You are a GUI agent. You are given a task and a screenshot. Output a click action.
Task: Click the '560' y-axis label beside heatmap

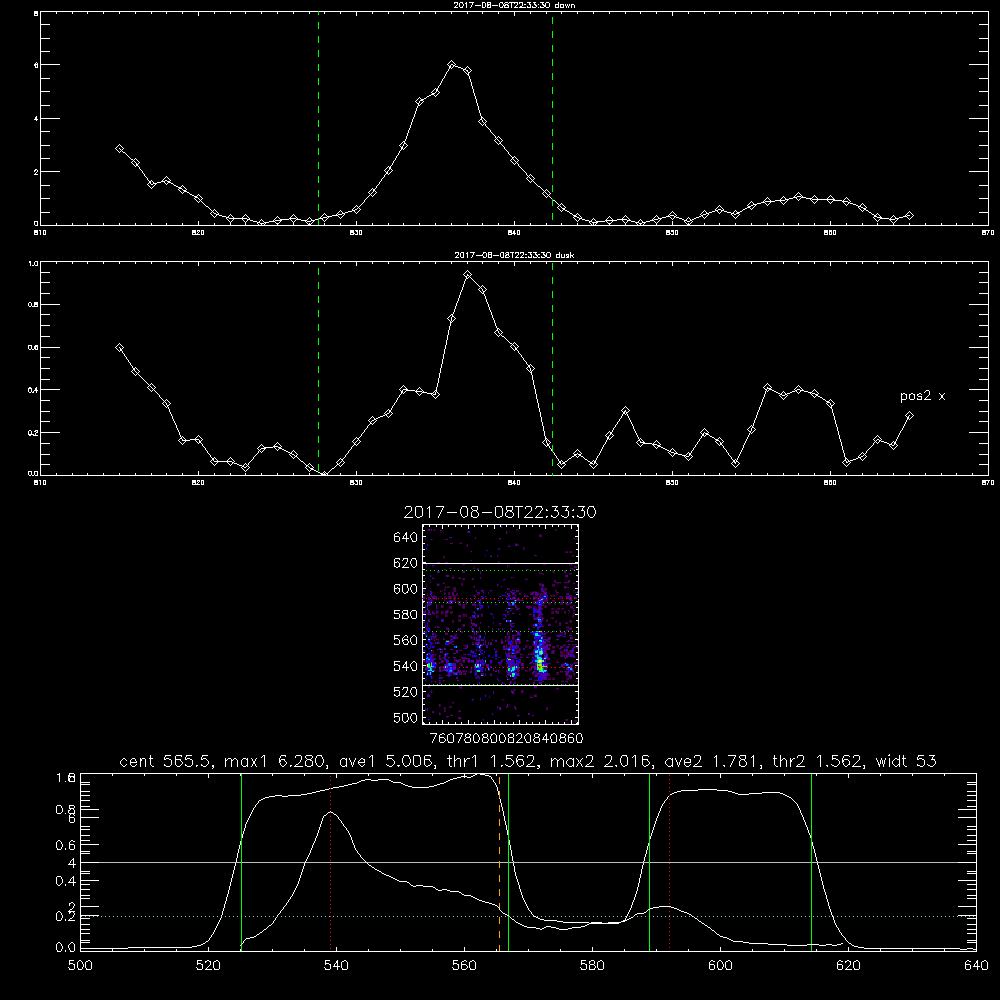pyautogui.click(x=405, y=640)
